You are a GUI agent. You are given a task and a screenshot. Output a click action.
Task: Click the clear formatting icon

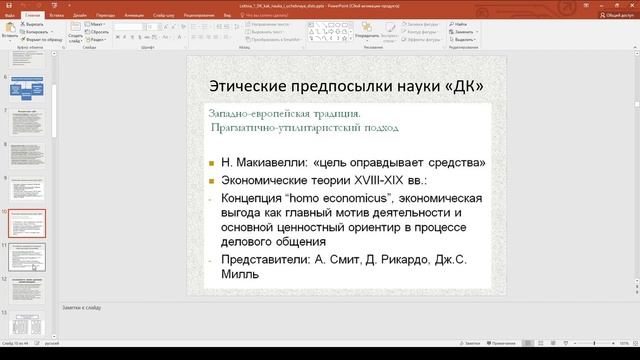[x=183, y=27]
